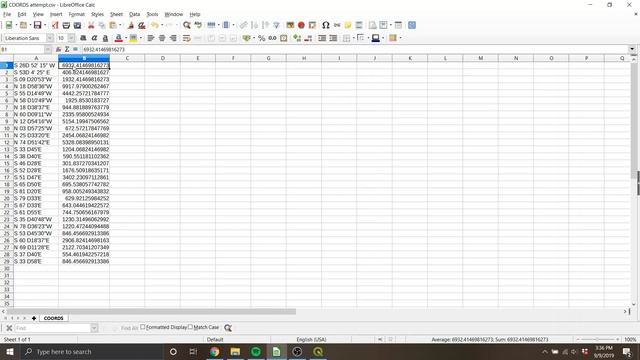This screenshot has width=640, height=360.
Task: Open the Font Name dropdown
Action: tap(50, 38)
